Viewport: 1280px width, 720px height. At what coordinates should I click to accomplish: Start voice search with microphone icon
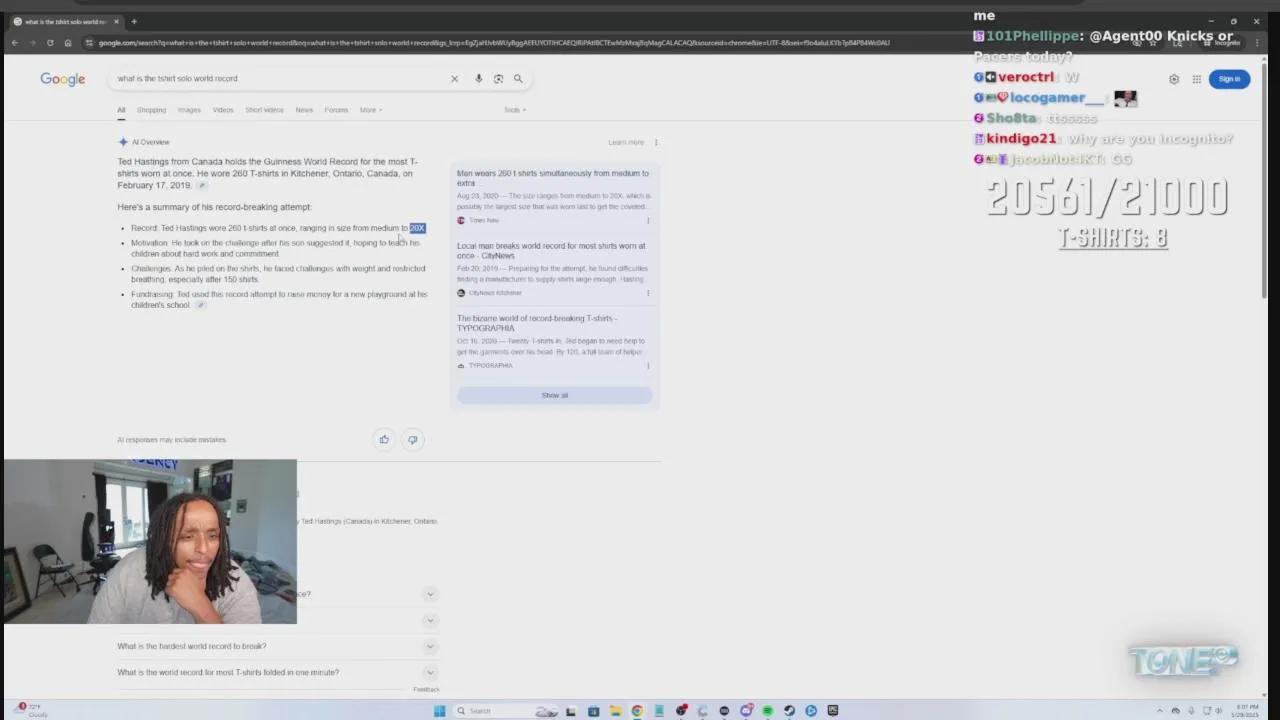tap(478, 79)
